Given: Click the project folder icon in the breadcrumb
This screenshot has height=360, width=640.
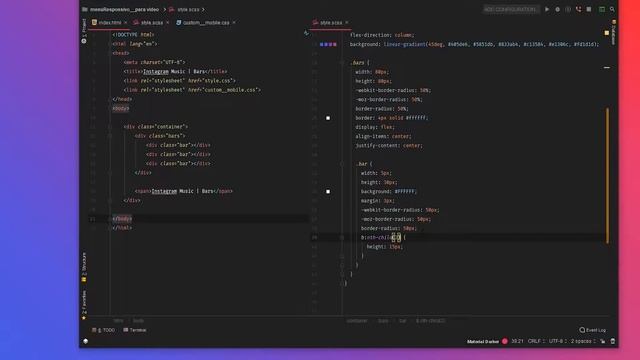Looking at the screenshot, I should pyautogui.click(x=84, y=9).
